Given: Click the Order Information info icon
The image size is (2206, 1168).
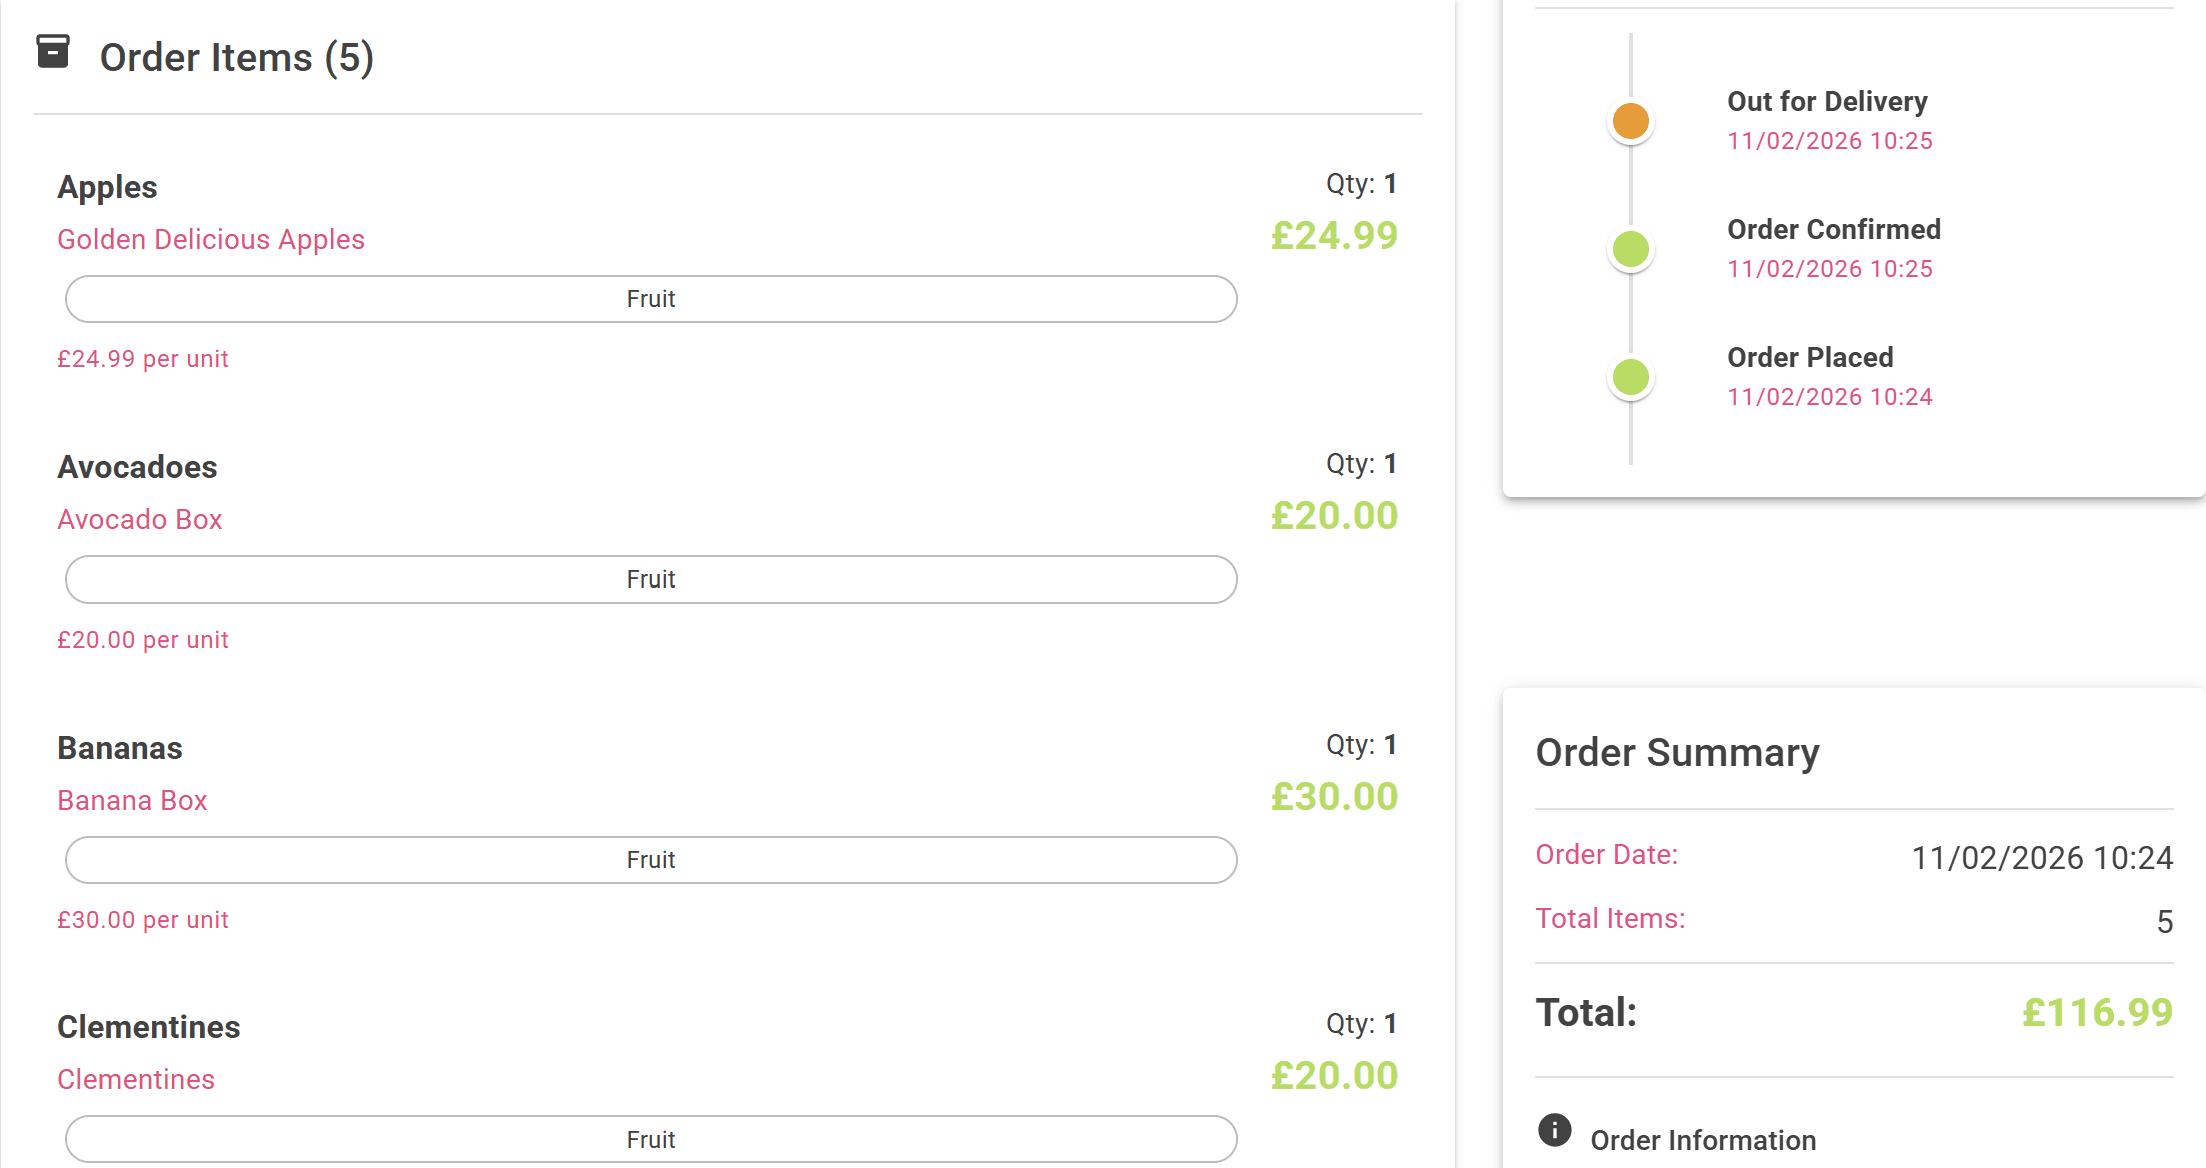Looking at the screenshot, I should 1554,1129.
